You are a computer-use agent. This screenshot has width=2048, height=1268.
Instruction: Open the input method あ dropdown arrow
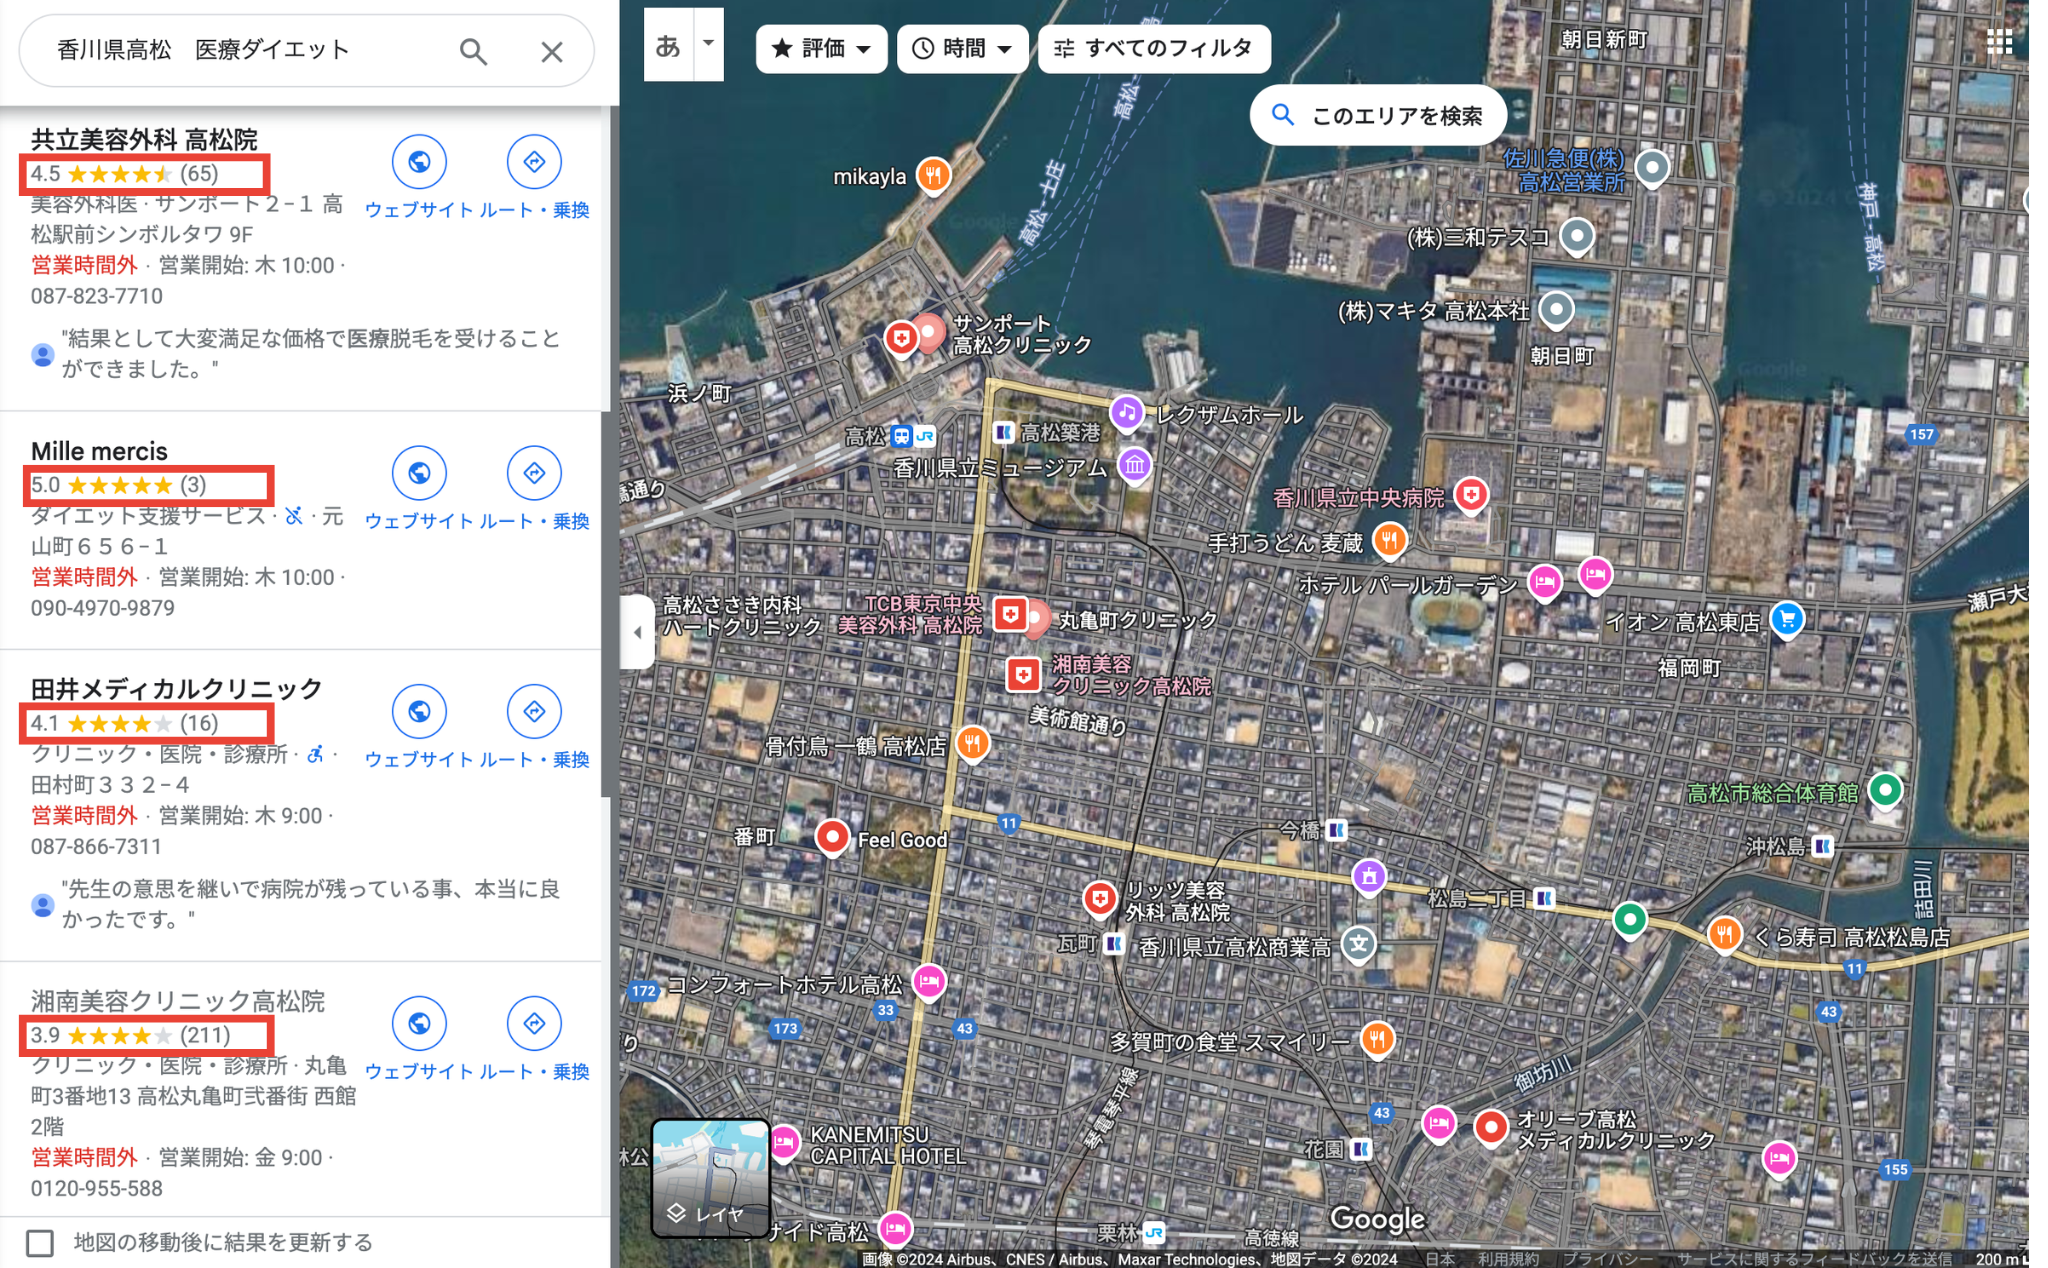tap(709, 44)
